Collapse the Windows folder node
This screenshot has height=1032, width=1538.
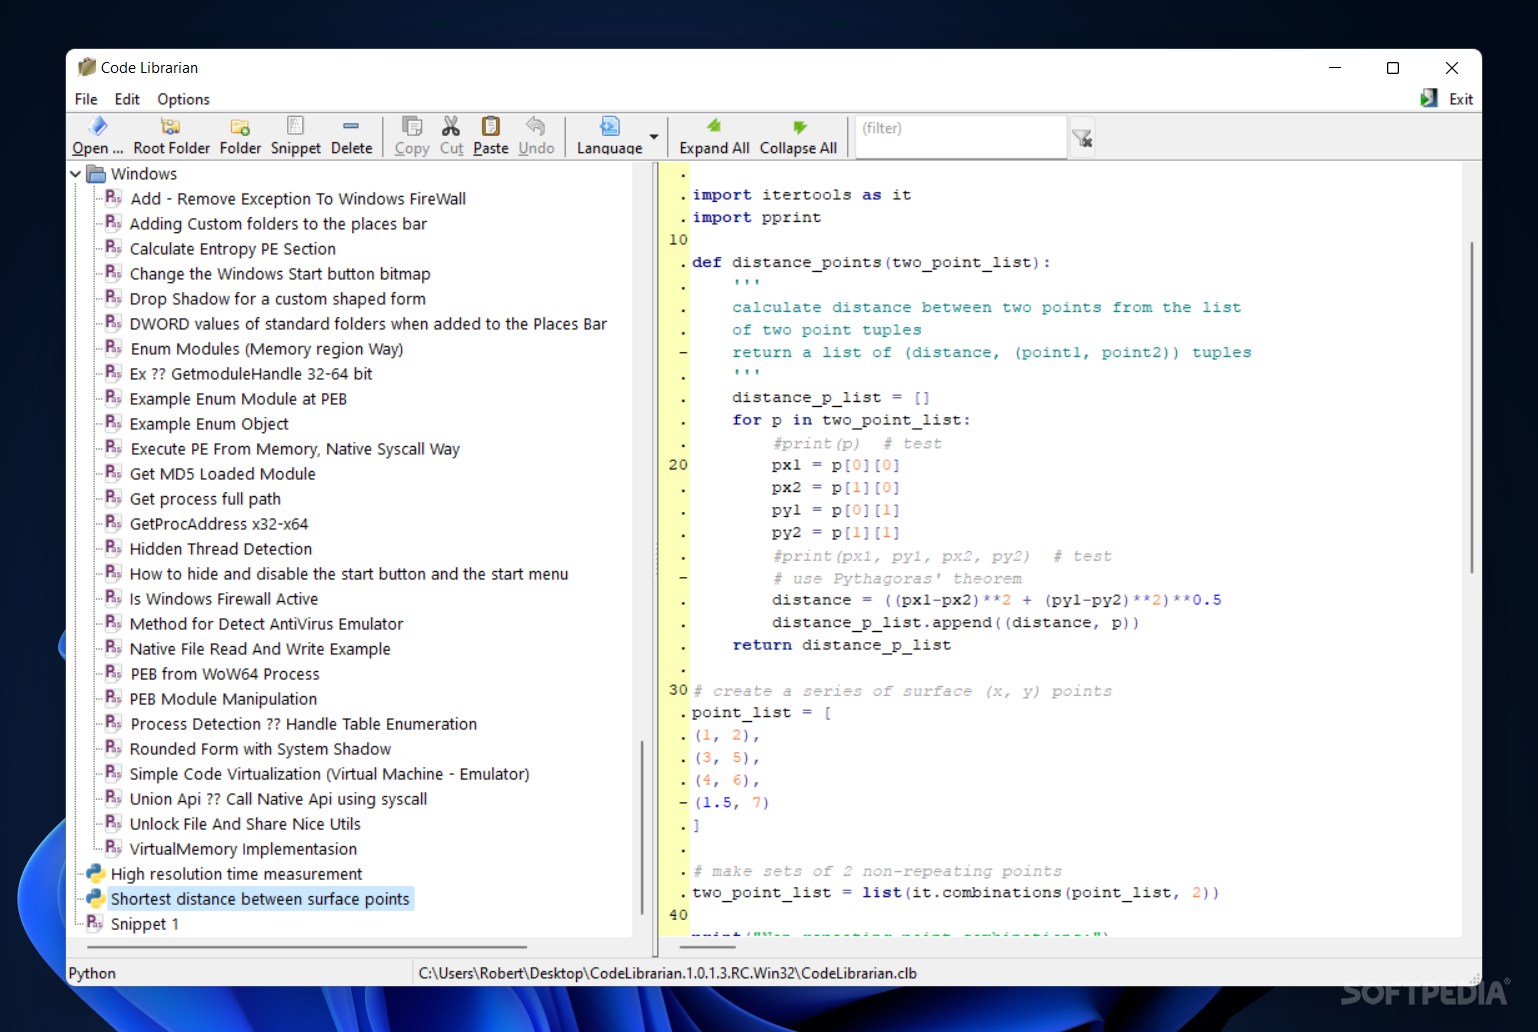click(76, 174)
